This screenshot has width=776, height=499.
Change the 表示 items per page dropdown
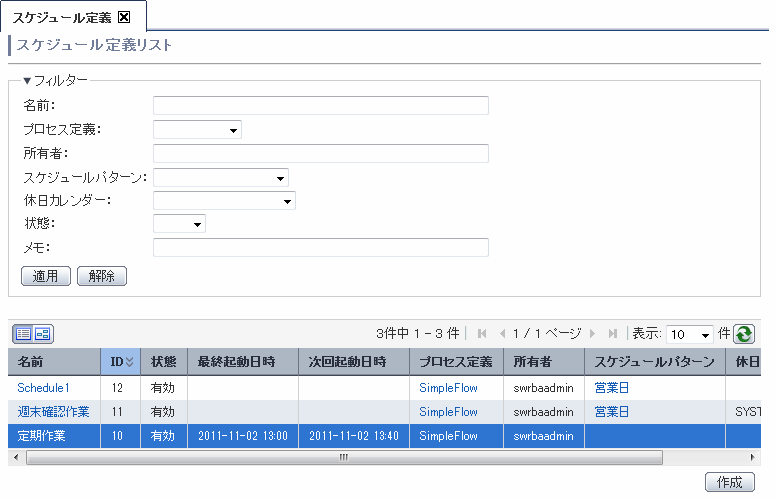[690, 334]
